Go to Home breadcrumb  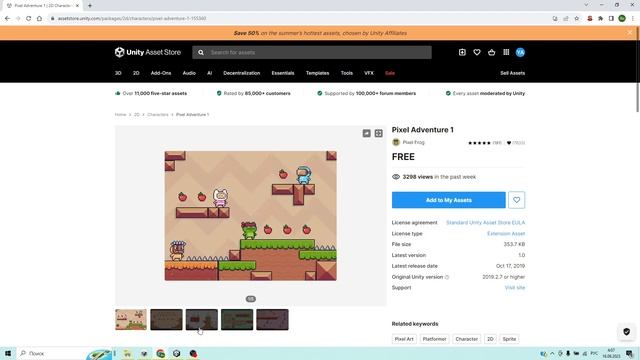coord(120,115)
